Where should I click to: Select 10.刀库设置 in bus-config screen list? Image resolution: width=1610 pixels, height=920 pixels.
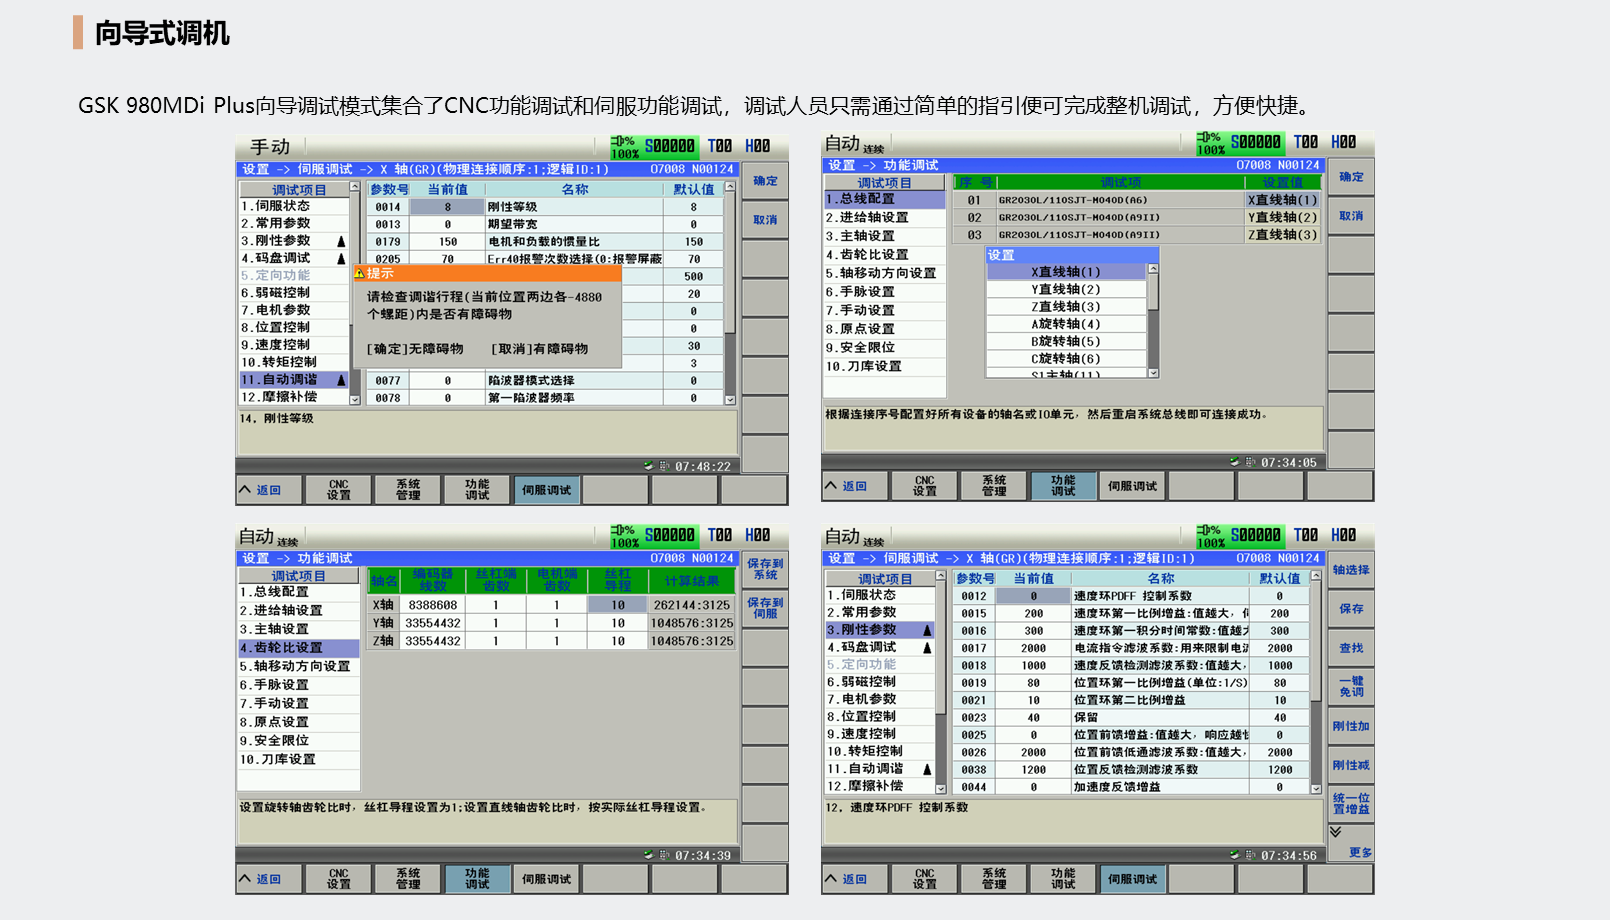(864, 366)
